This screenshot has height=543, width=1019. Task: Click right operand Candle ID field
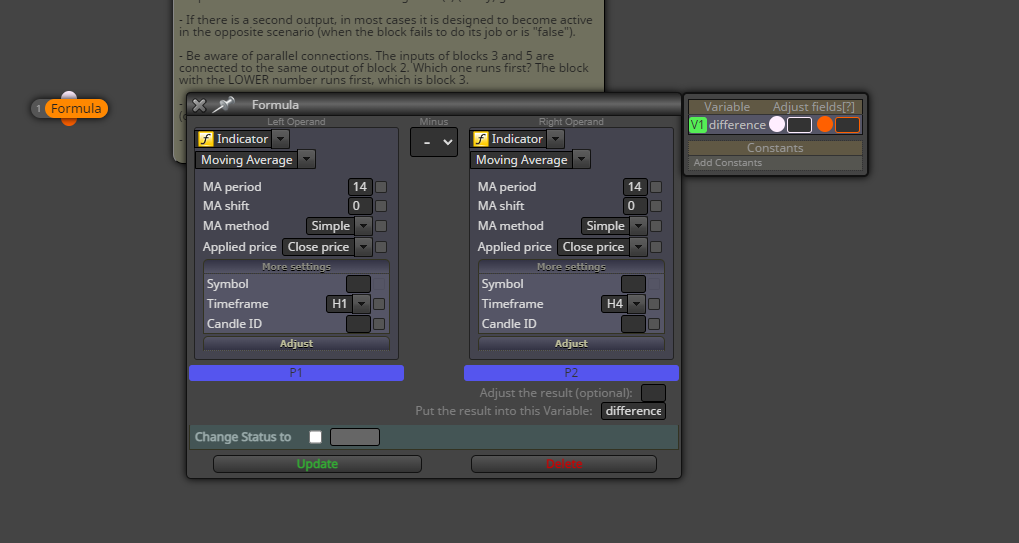tap(633, 323)
